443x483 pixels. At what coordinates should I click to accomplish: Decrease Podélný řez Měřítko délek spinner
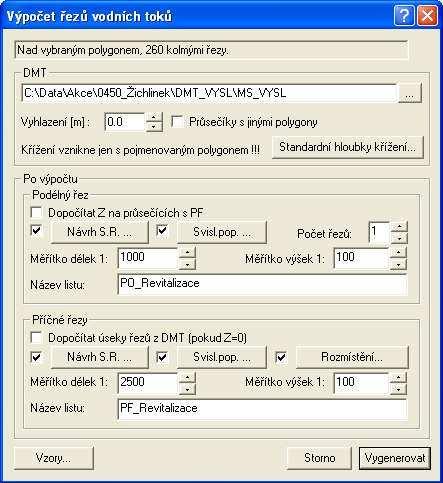187,264
